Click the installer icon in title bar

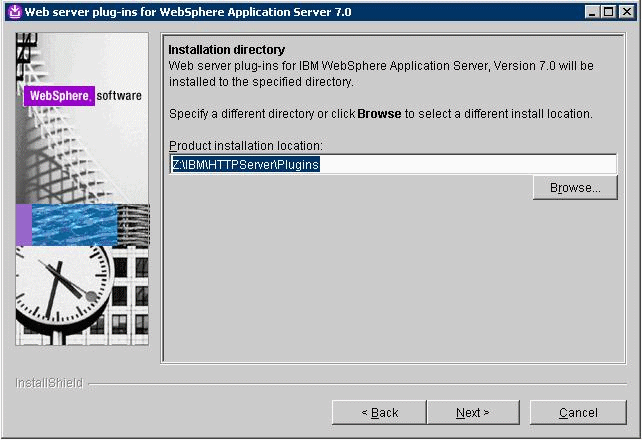(x=15, y=12)
